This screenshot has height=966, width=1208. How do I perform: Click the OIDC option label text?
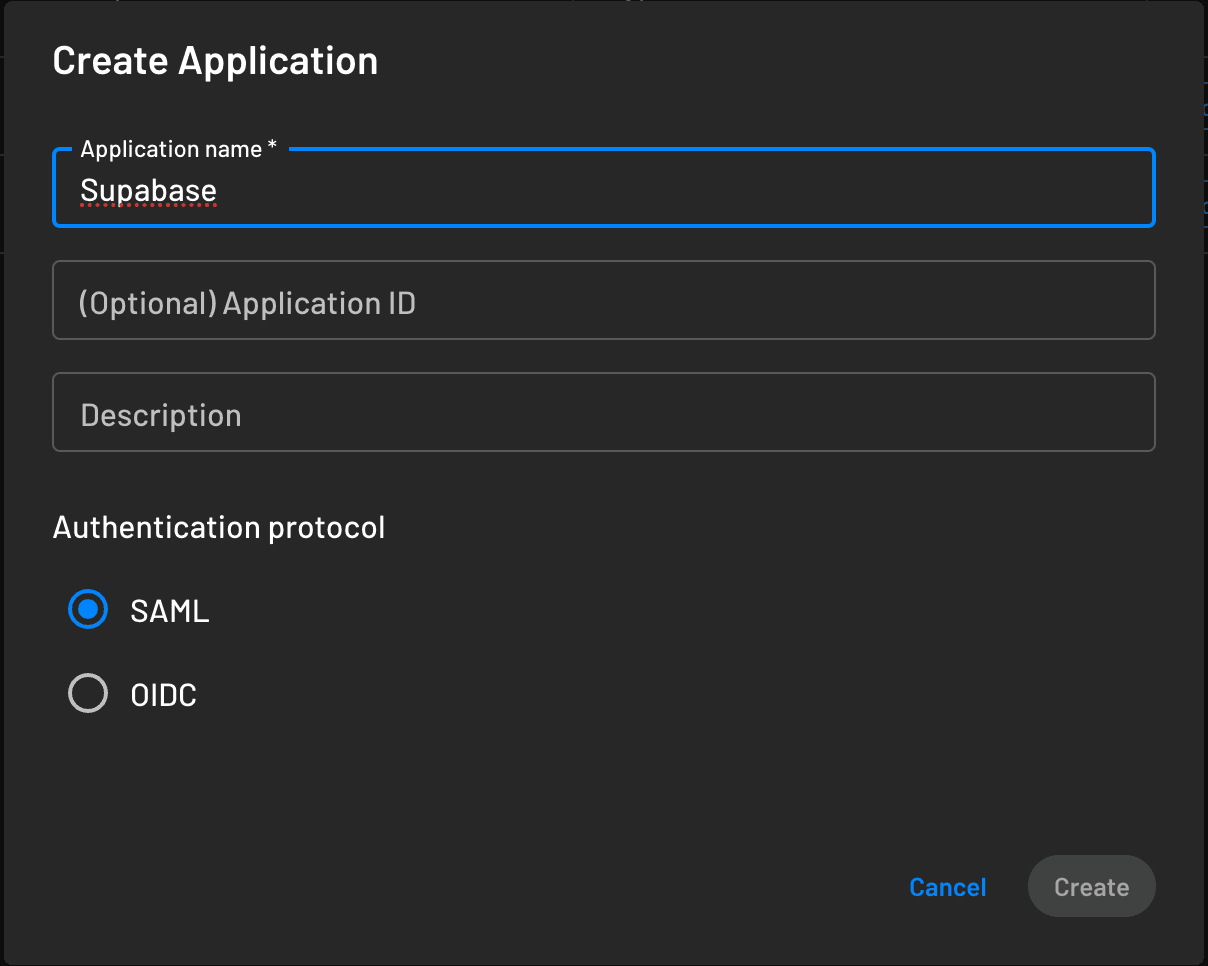coord(163,693)
